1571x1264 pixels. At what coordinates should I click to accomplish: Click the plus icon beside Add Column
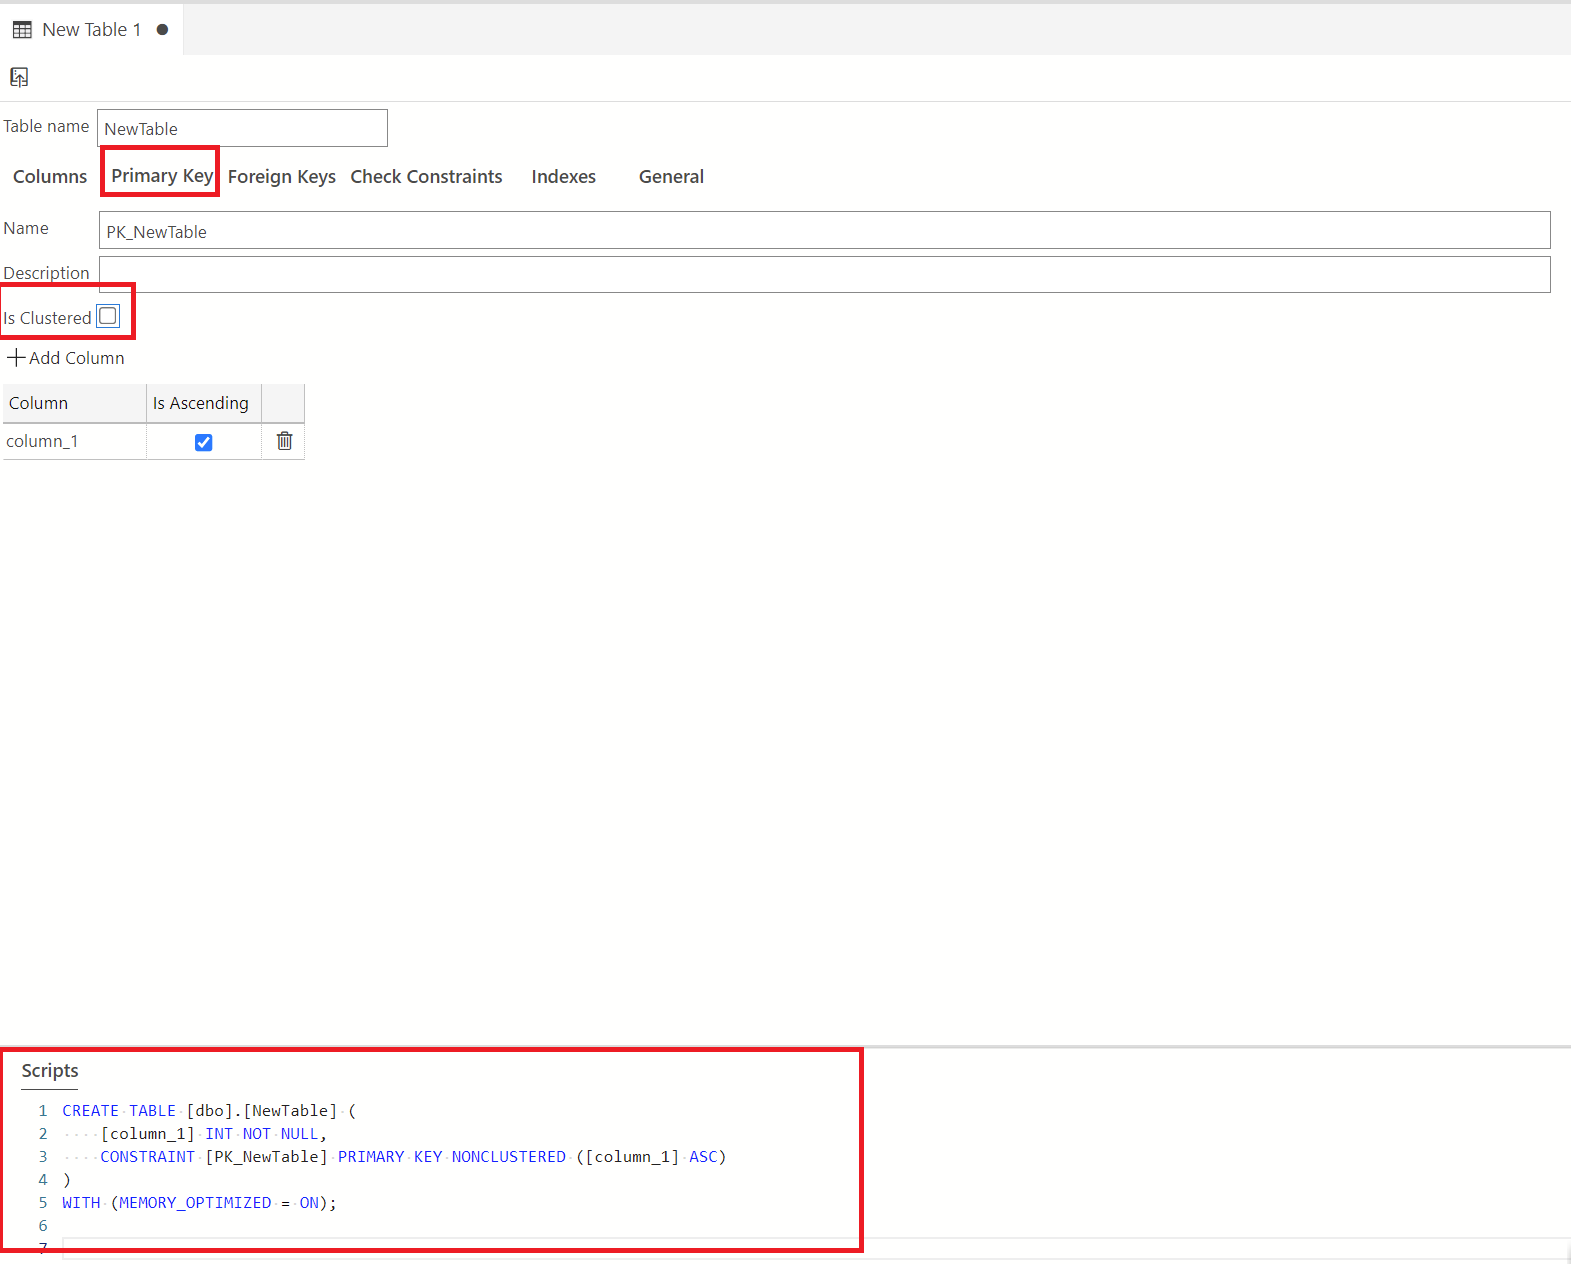point(16,357)
